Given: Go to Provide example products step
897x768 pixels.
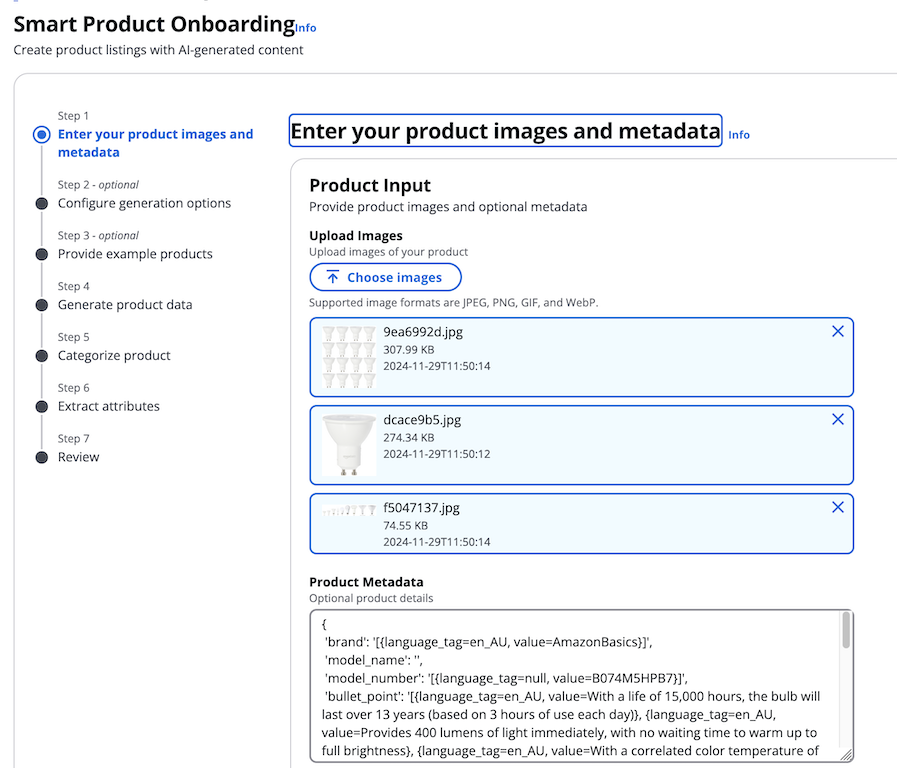Looking at the screenshot, I should click(x=135, y=254).
